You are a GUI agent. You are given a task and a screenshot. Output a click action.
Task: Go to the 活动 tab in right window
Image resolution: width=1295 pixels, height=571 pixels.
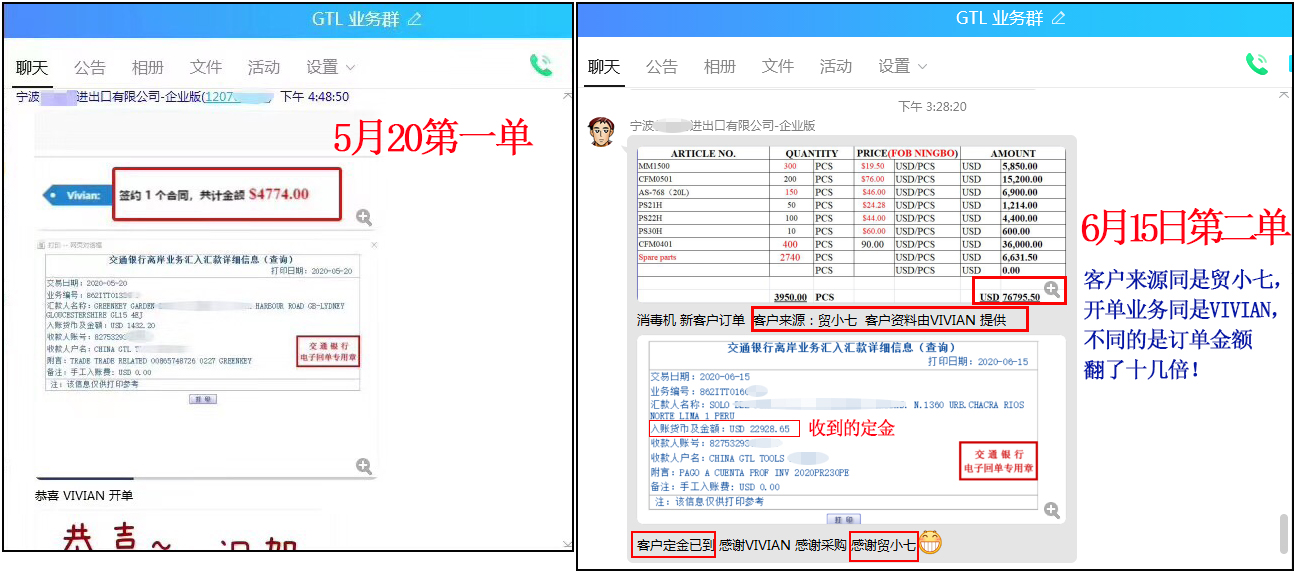pos(835,66)
